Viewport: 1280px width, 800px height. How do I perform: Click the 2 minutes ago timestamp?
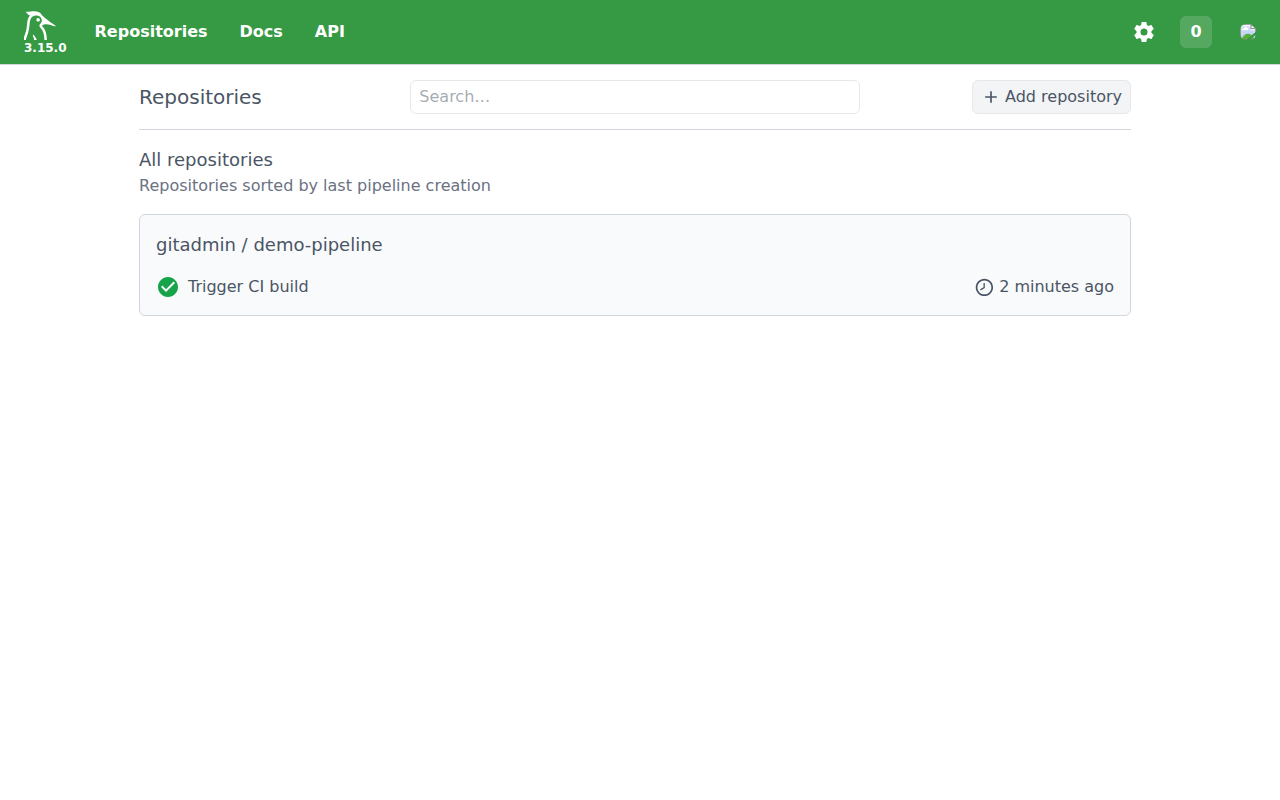pyautogui.click(x=1056, y=287)
